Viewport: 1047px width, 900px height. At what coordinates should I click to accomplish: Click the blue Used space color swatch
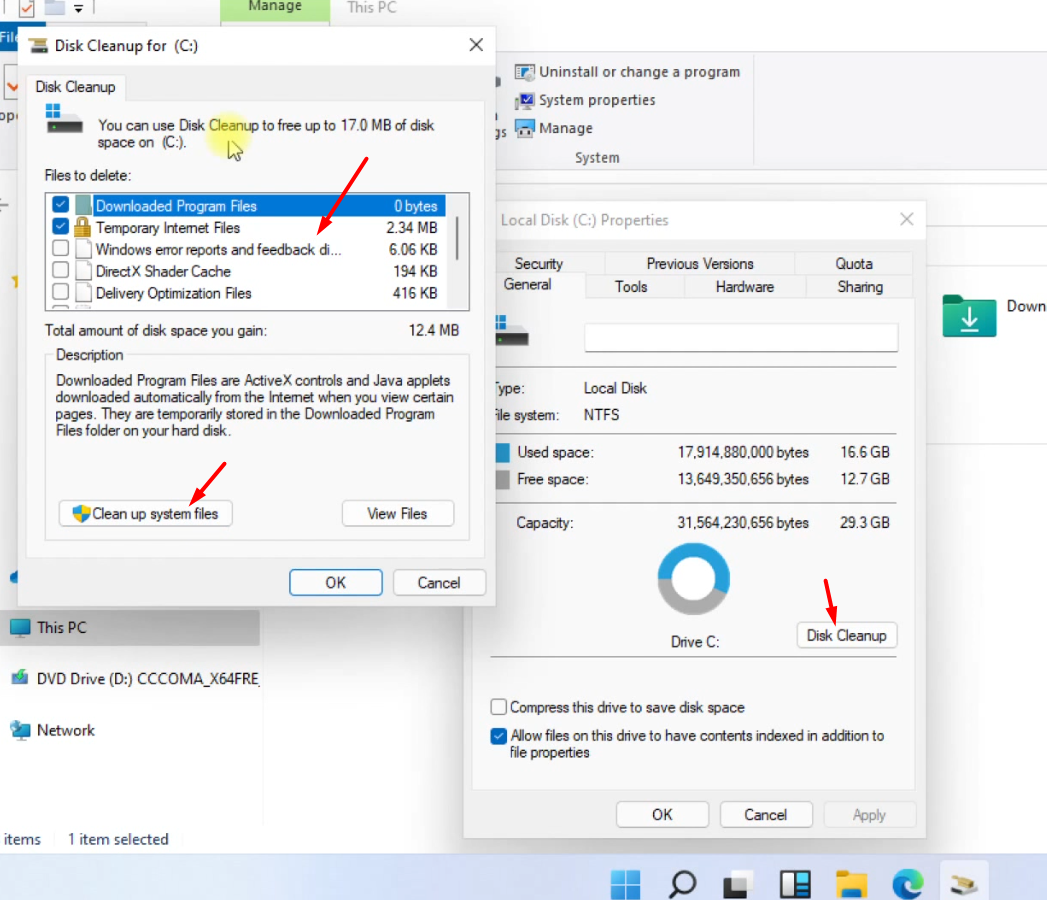(x=503, y=453)
